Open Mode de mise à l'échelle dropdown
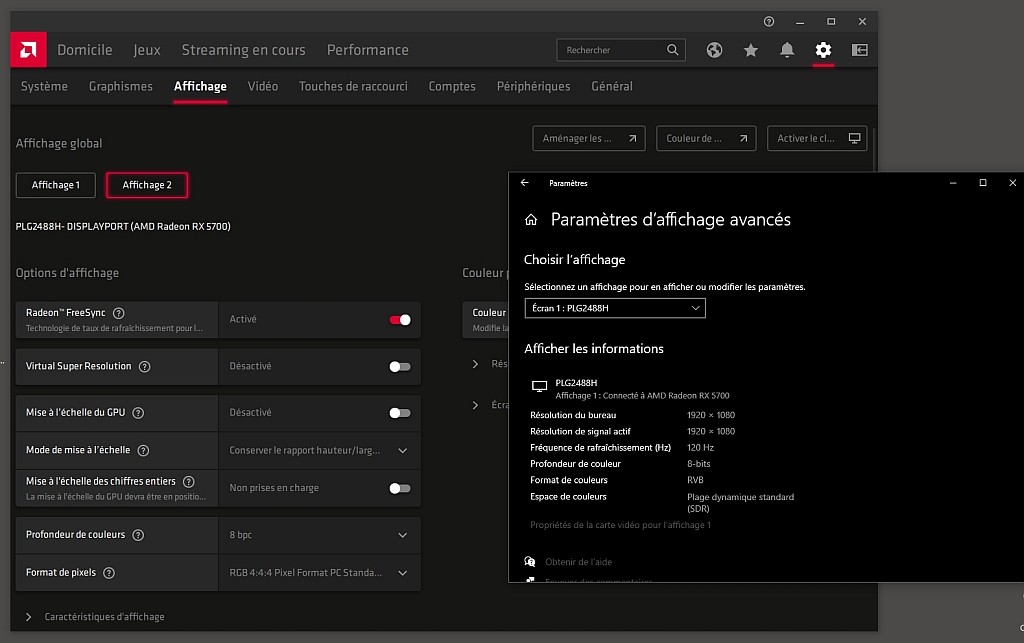This screenshot has width=1024, height=643. click(320, 450)
